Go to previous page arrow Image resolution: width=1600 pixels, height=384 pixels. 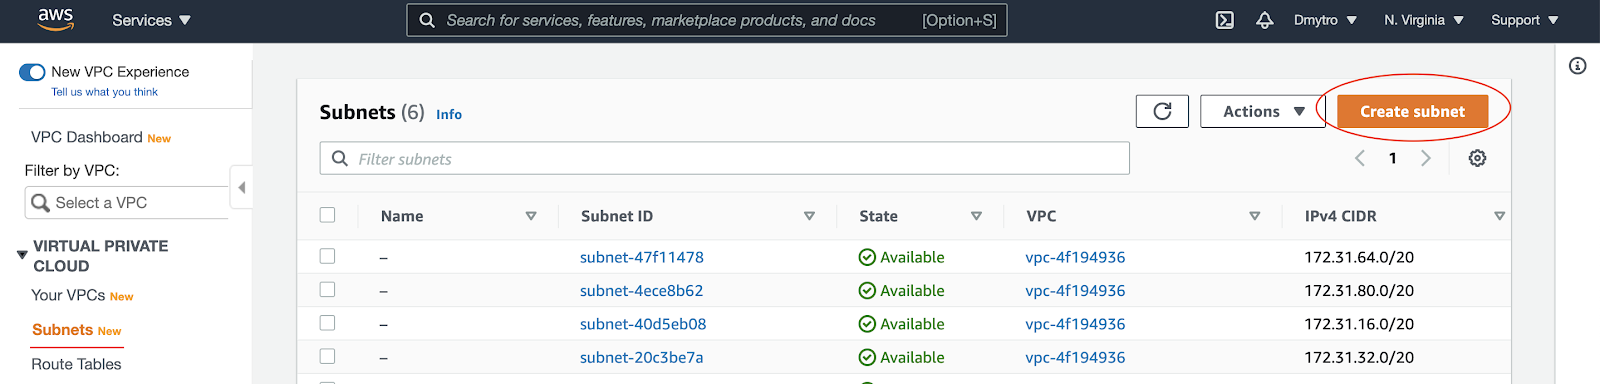(1360, 158)
